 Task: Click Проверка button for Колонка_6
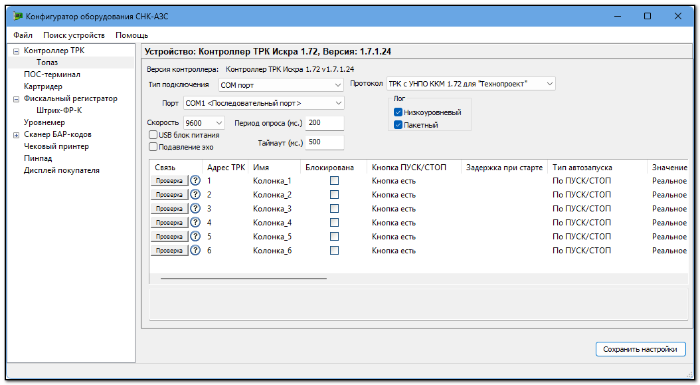[169, 250]
